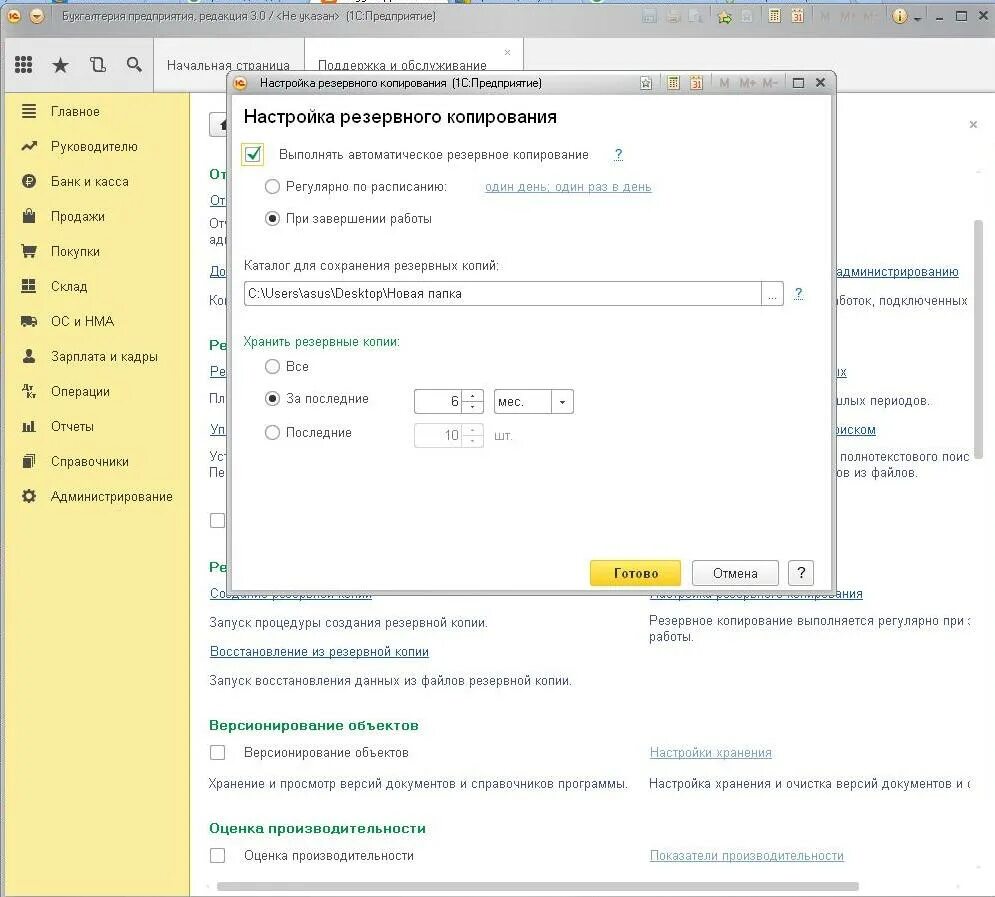
Task: Click Зарплата и кадры person icon
Action: [29, 356]
